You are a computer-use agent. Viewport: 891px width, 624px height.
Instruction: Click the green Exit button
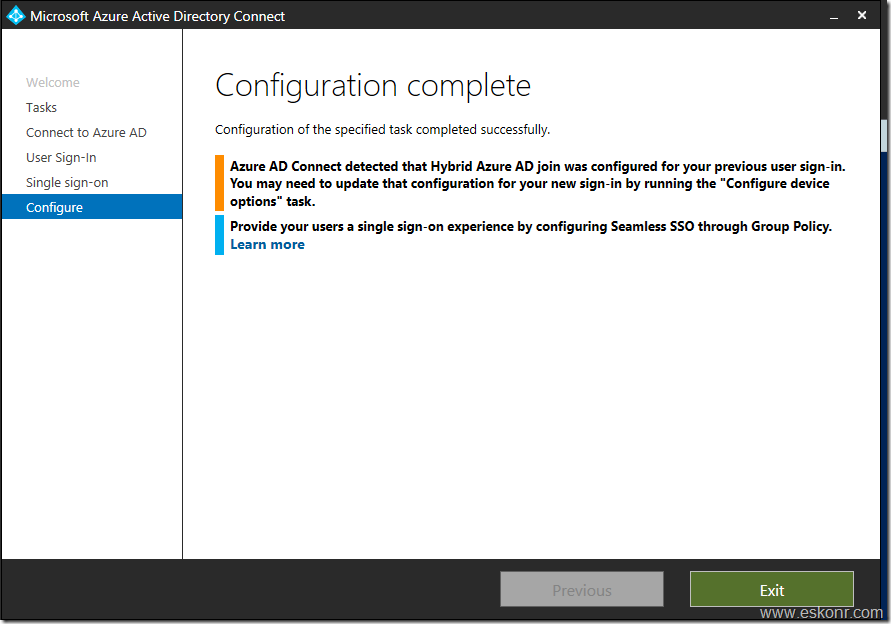click(x=772, y=590)
